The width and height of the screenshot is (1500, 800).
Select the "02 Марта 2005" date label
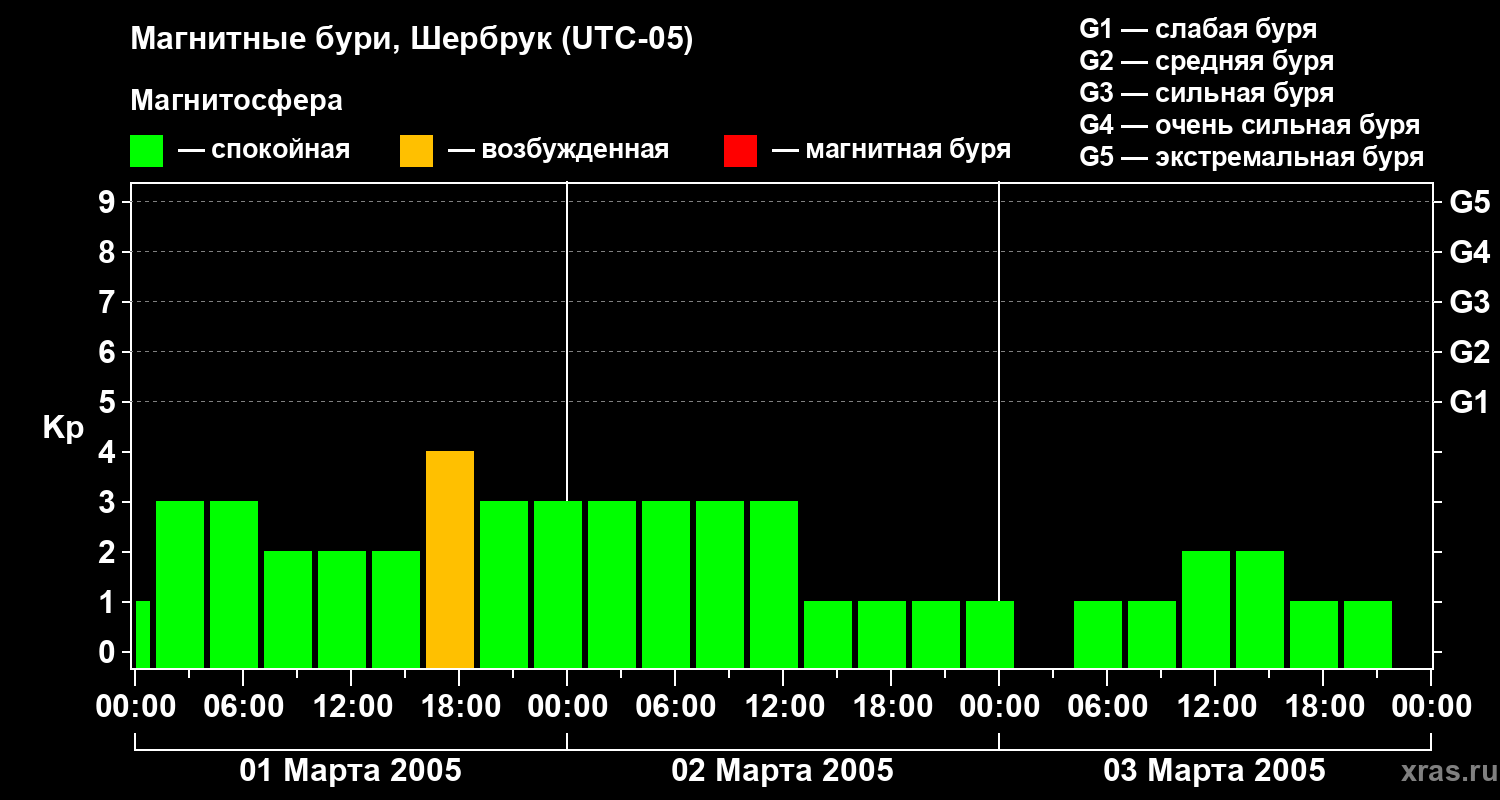pyautogui.click(x=782, y=771)
